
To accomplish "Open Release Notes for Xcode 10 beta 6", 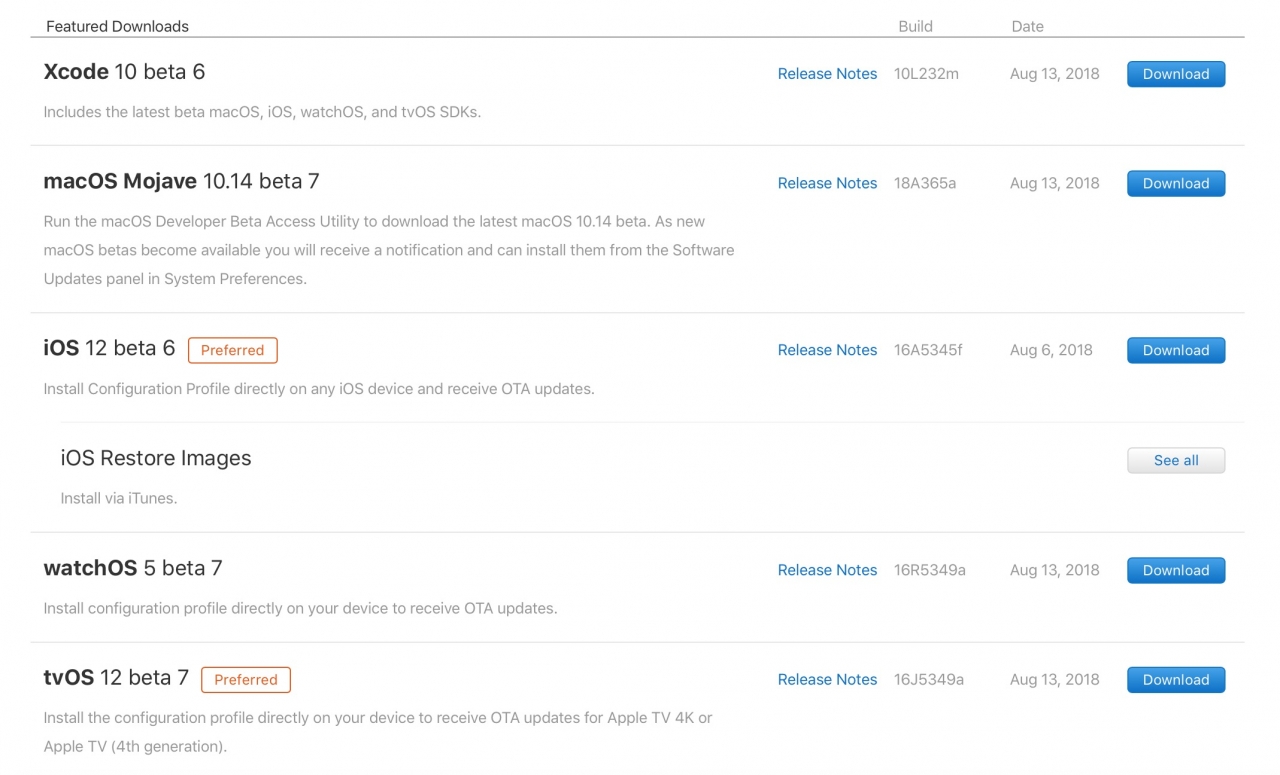I will 827,73.
